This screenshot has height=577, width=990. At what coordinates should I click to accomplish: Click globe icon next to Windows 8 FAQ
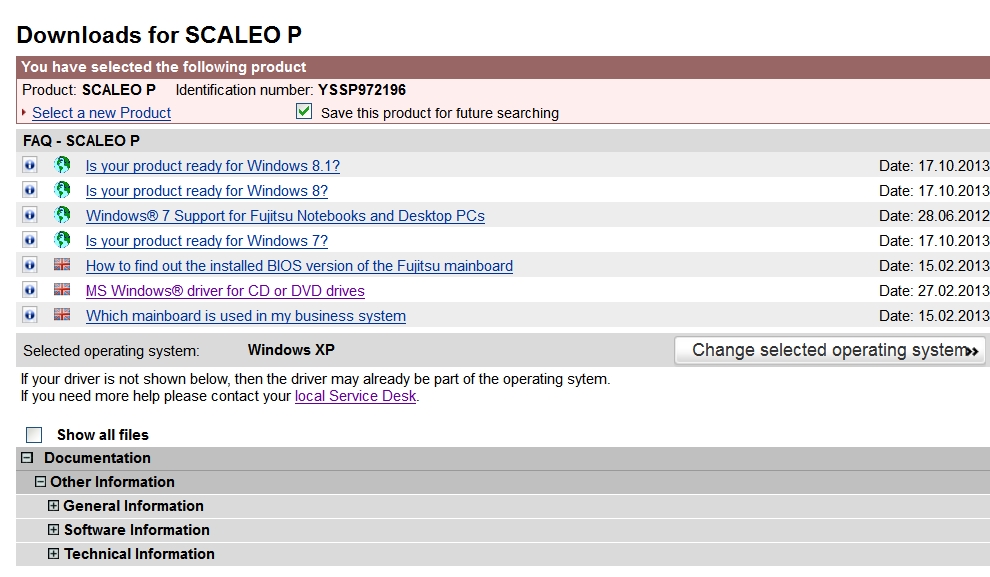(x=62, y=190)
